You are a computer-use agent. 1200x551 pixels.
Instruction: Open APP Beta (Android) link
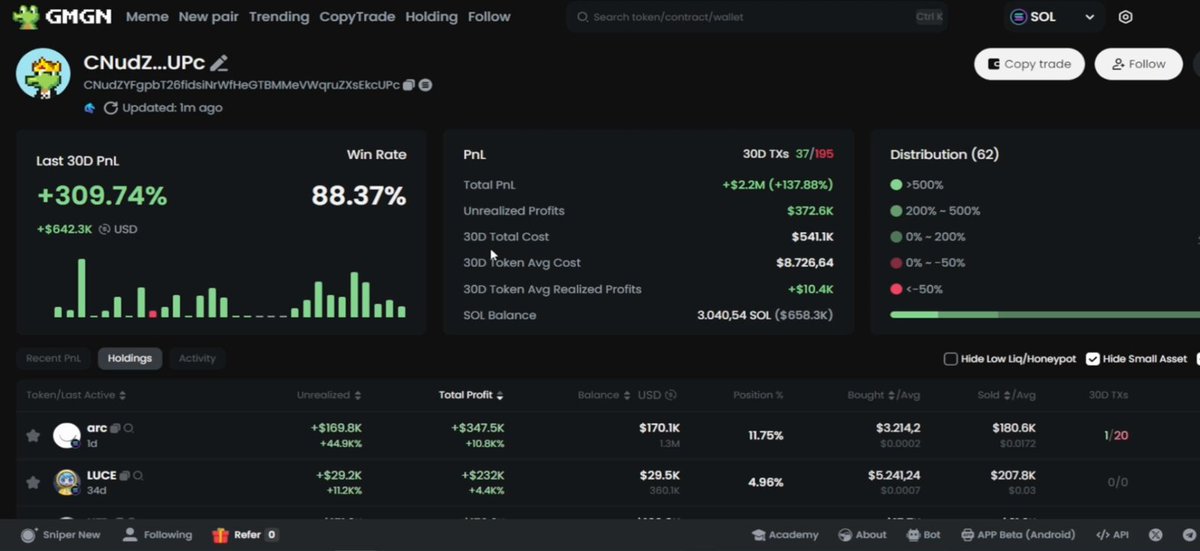(x=1018, y=535)
